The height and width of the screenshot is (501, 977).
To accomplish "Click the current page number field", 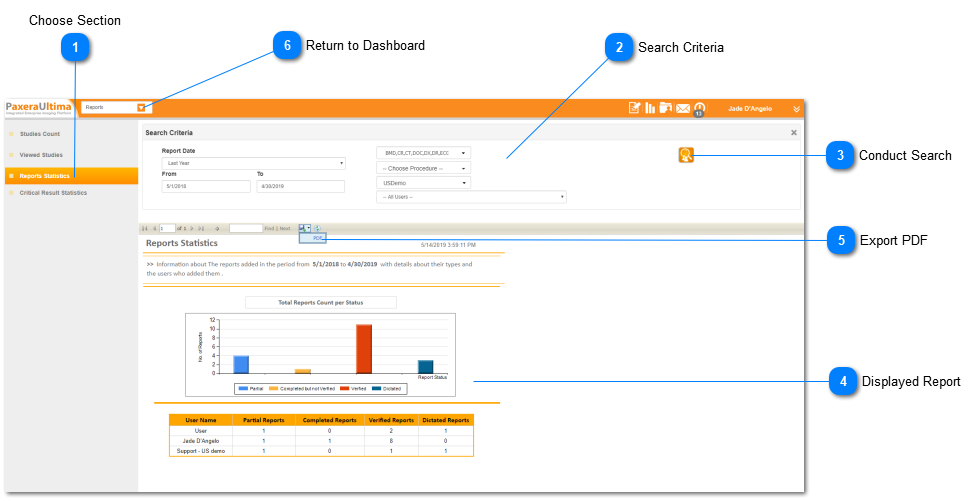I will click(x=167, y=229).
